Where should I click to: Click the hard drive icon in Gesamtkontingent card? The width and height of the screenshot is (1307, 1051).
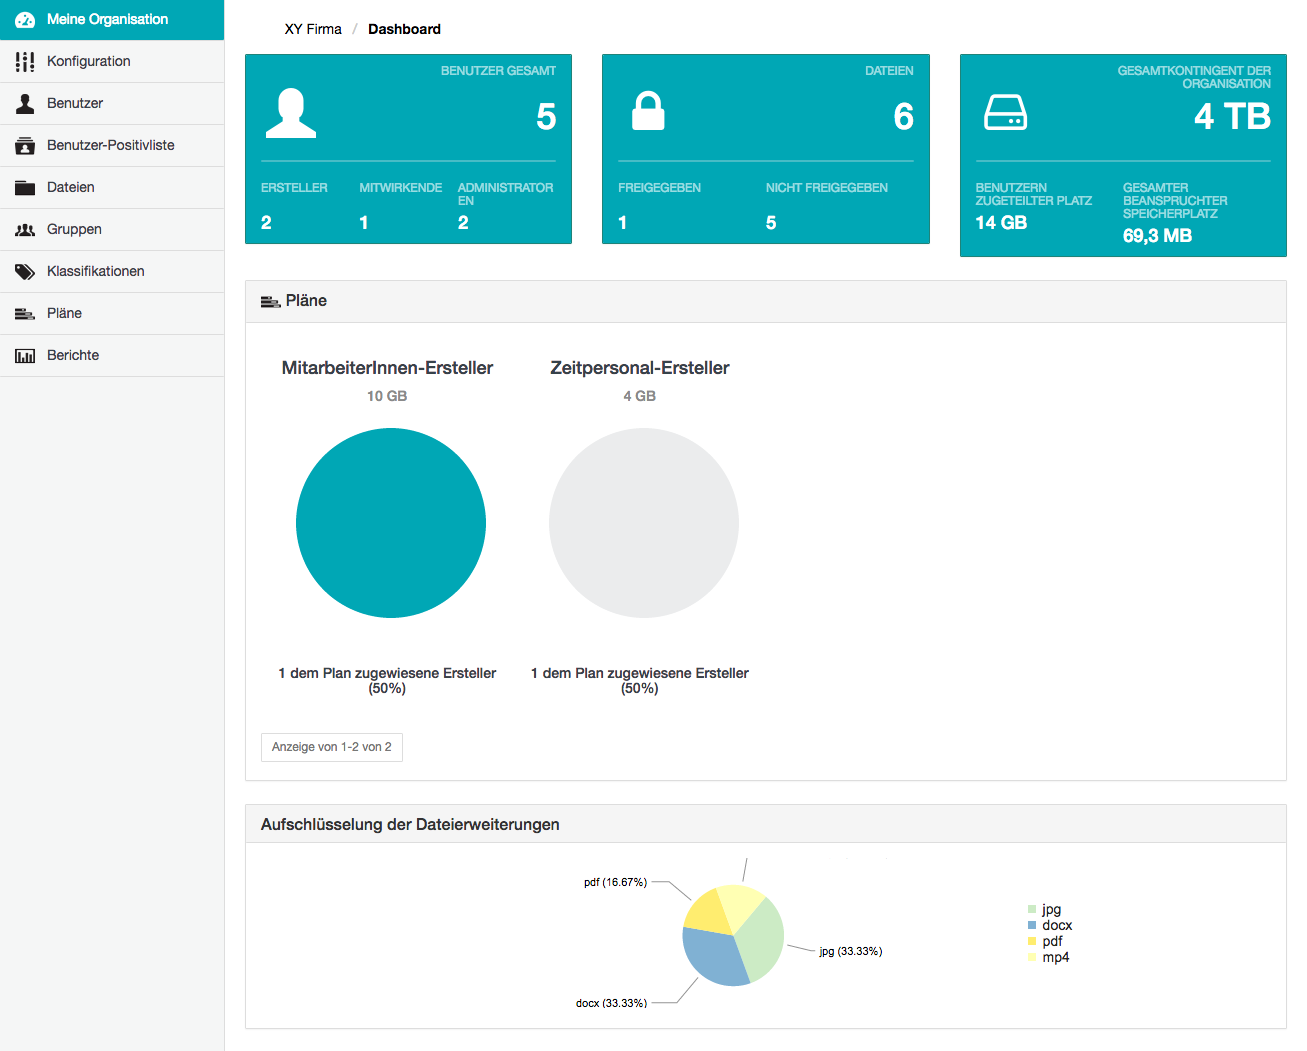point(1005,113)
